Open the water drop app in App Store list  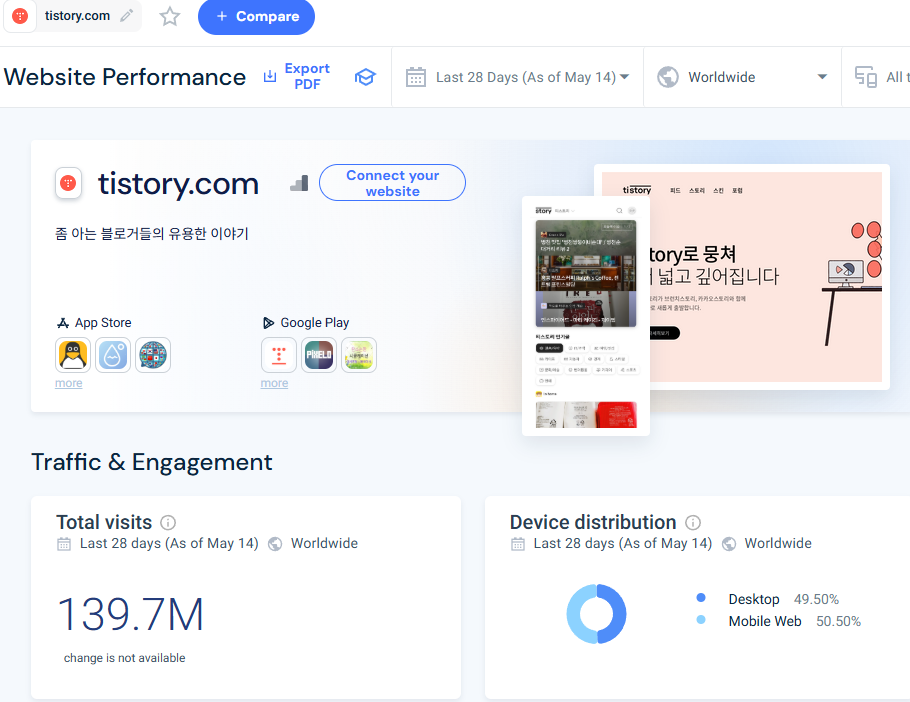[x=113, y=355]
